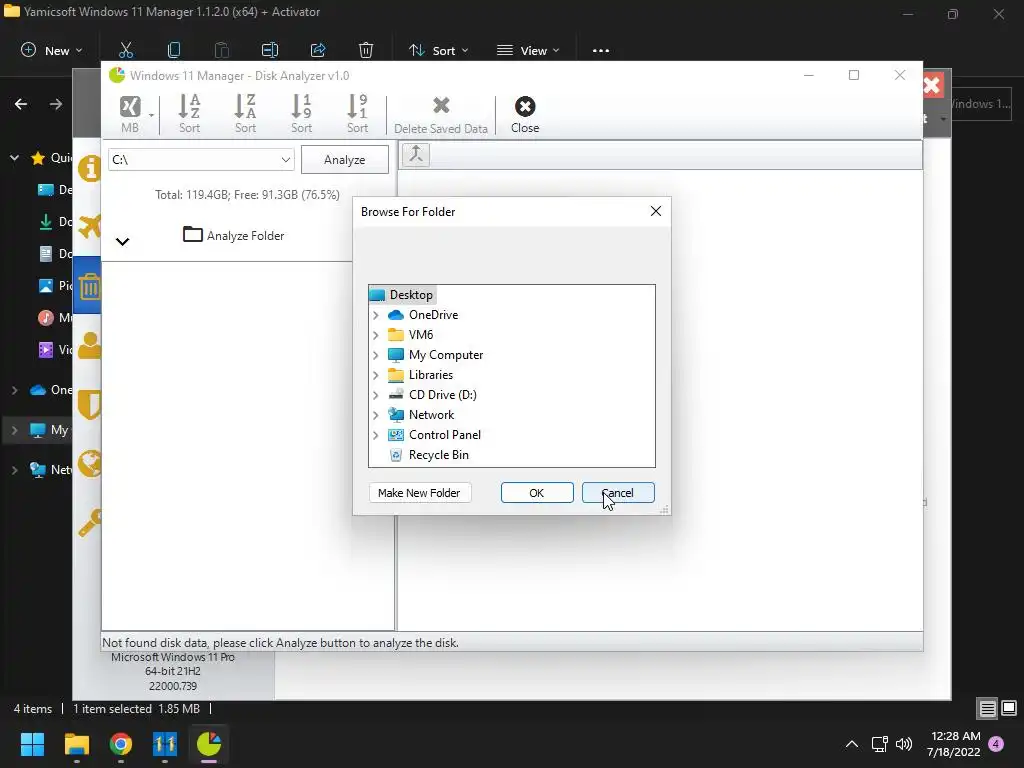Close the Browse For Folder dialog
Screen dimensions: 1024x768
coord(656,211)
